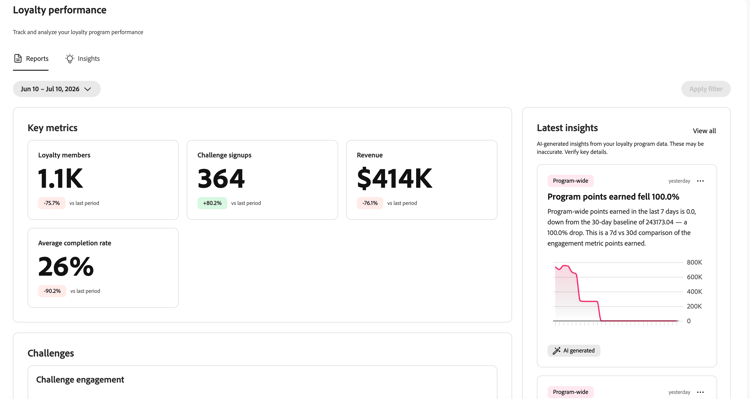Open 'Program points earned fell 100.0%' insight
This screenshot has height=399, width=750.
coord(613,197)
